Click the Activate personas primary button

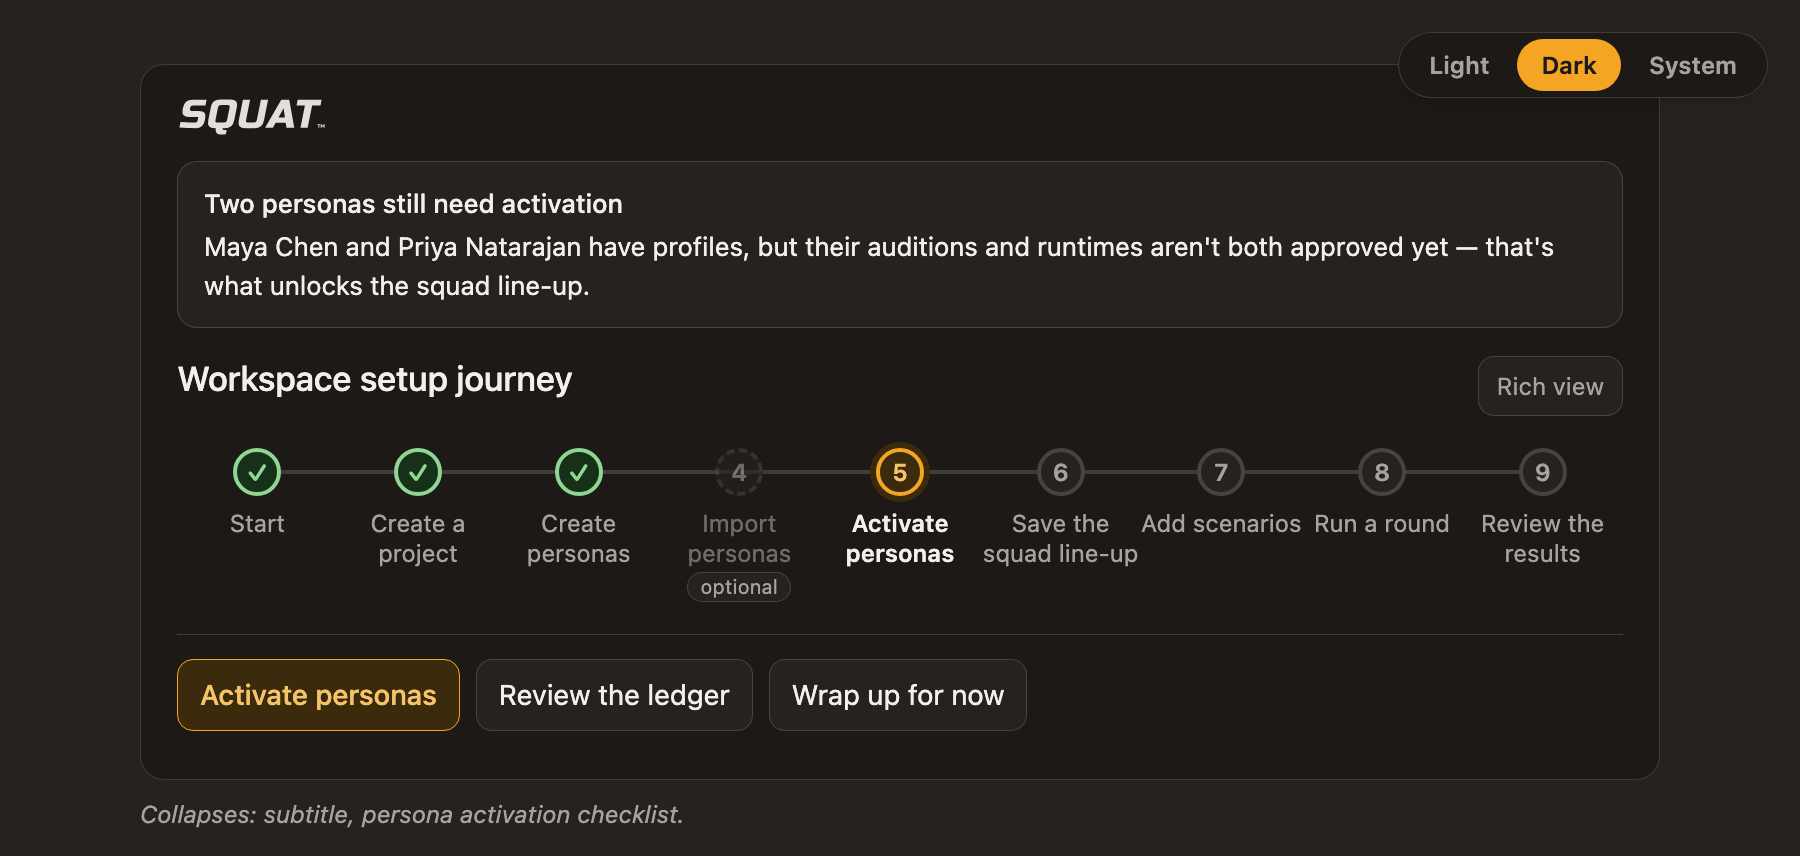[318, 695]
